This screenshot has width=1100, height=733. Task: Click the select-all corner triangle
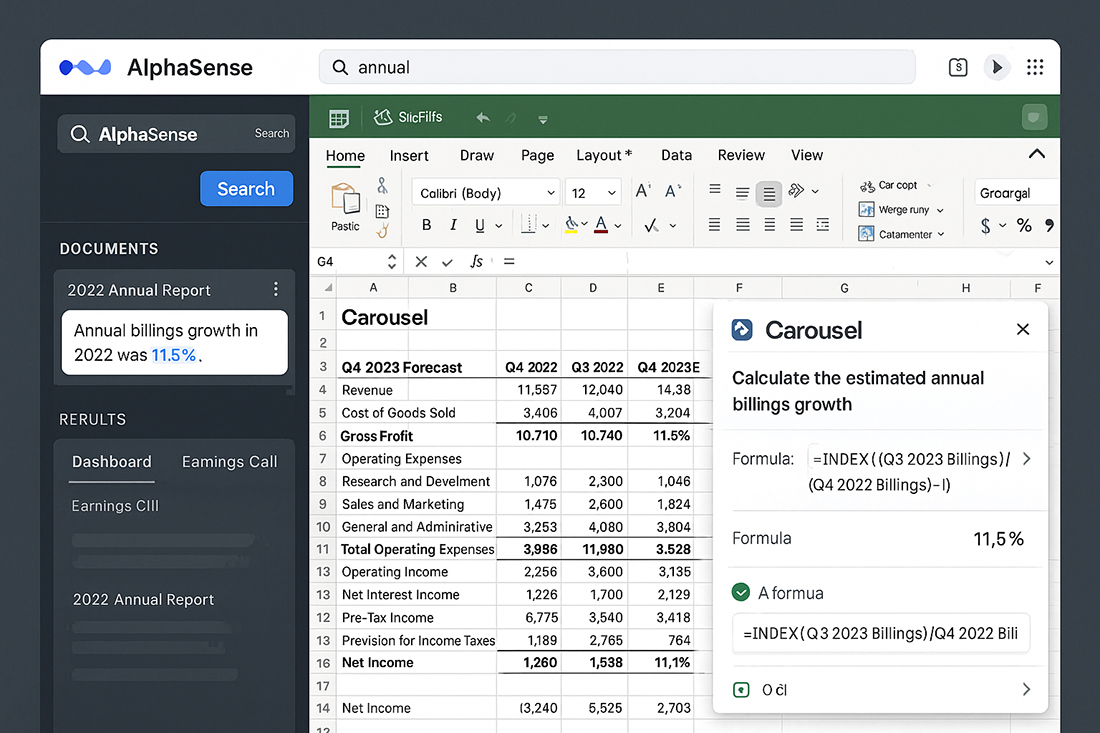tap(328, 288)
